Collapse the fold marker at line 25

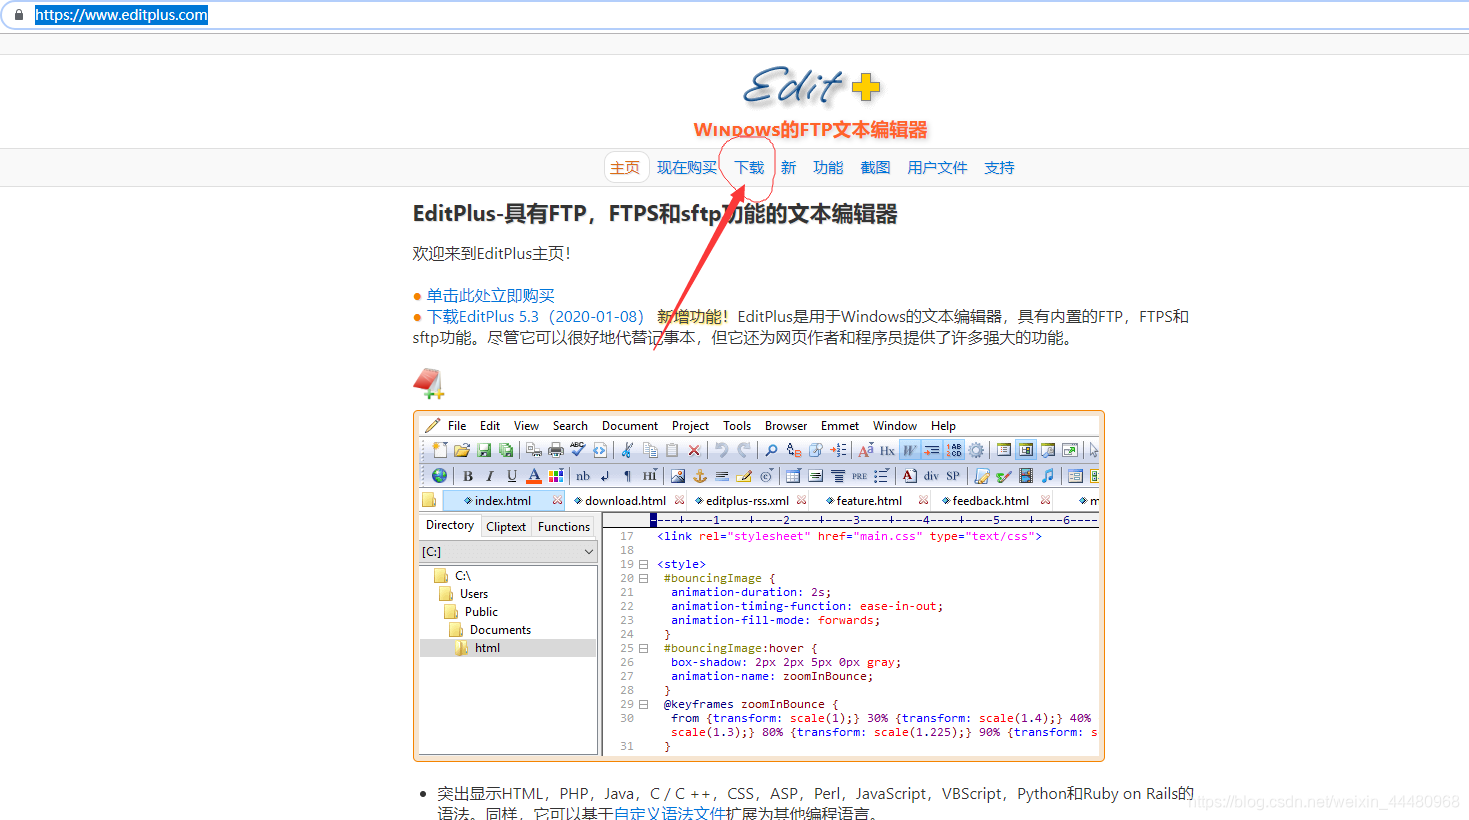pyautogui.click(x=643, y=648)
